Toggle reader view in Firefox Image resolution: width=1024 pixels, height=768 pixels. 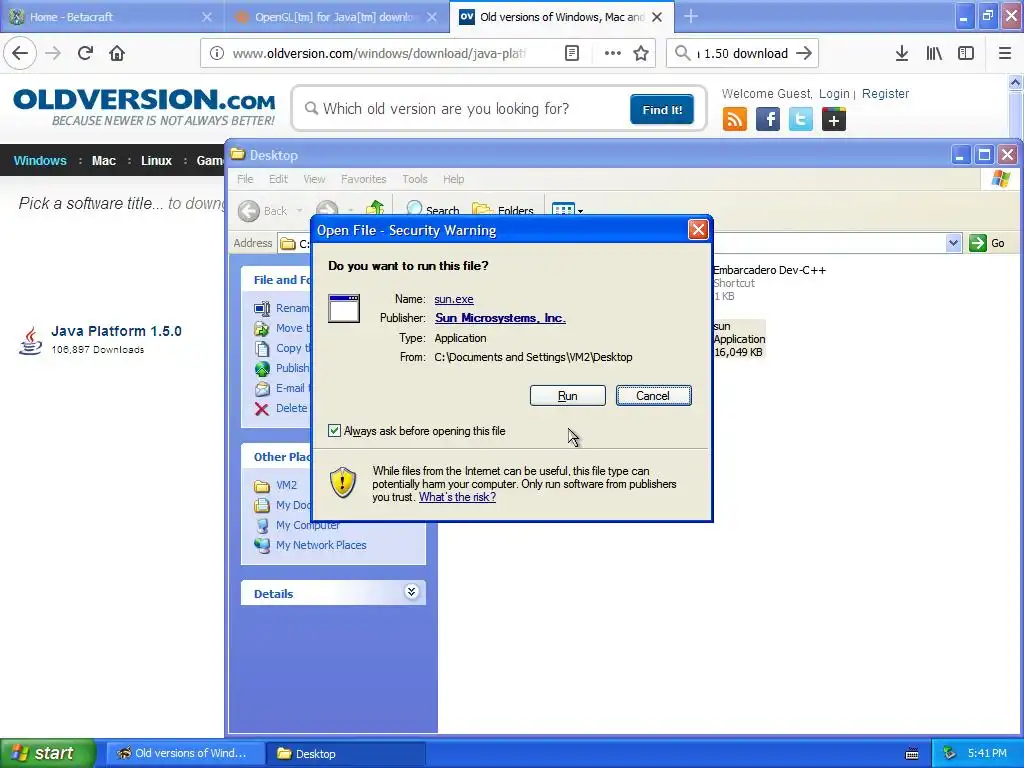point(571,53)
